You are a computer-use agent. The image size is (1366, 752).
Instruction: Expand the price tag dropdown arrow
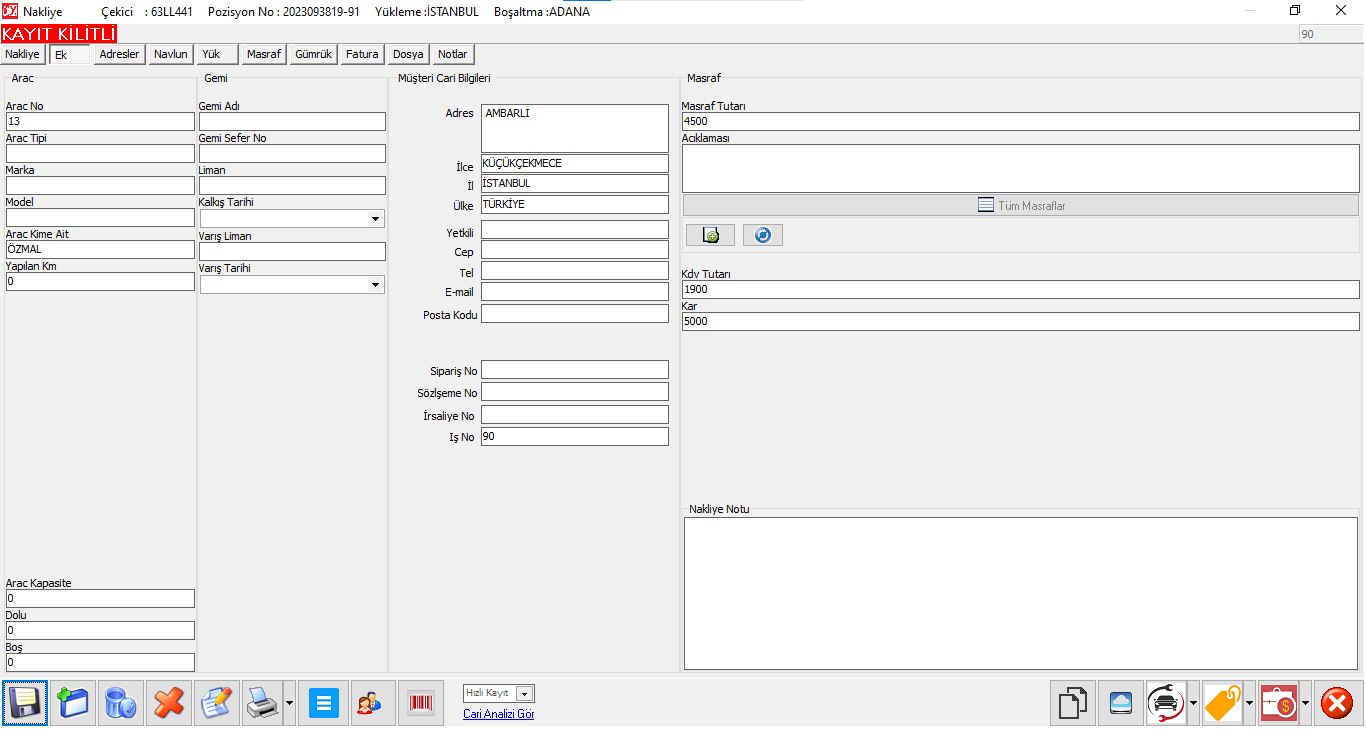[x=1249, y=703]
